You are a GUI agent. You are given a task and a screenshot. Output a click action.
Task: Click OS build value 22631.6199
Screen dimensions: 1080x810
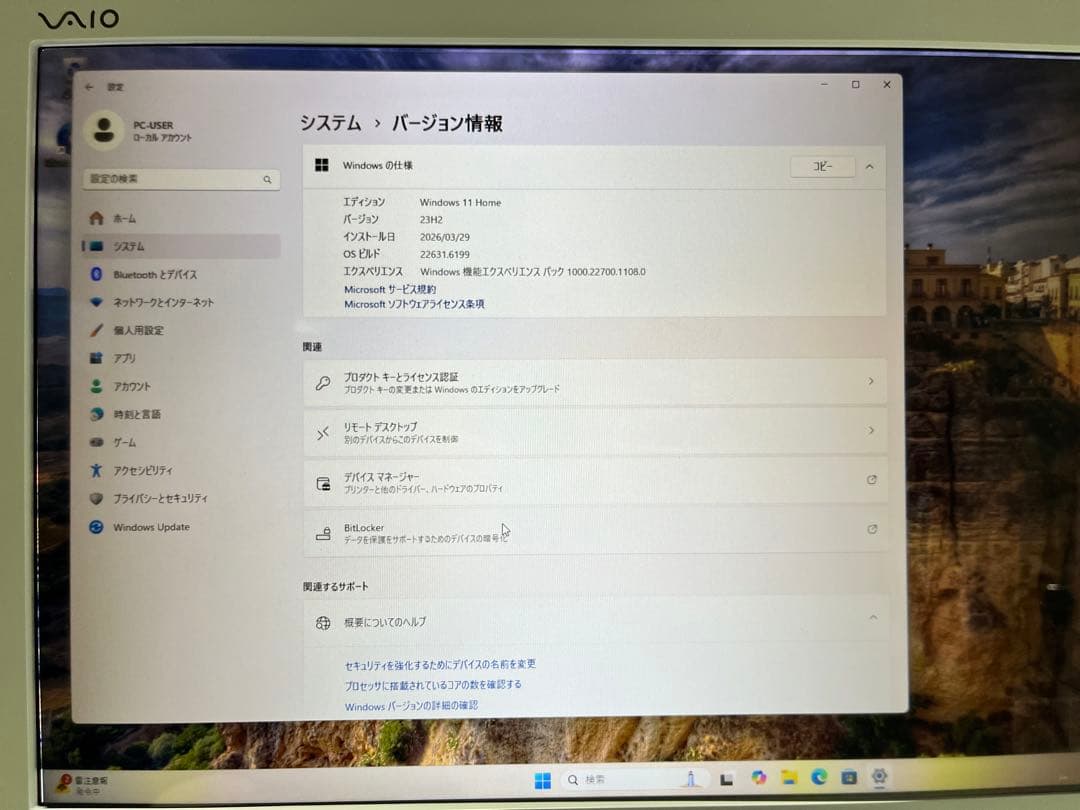pos(445,254)
